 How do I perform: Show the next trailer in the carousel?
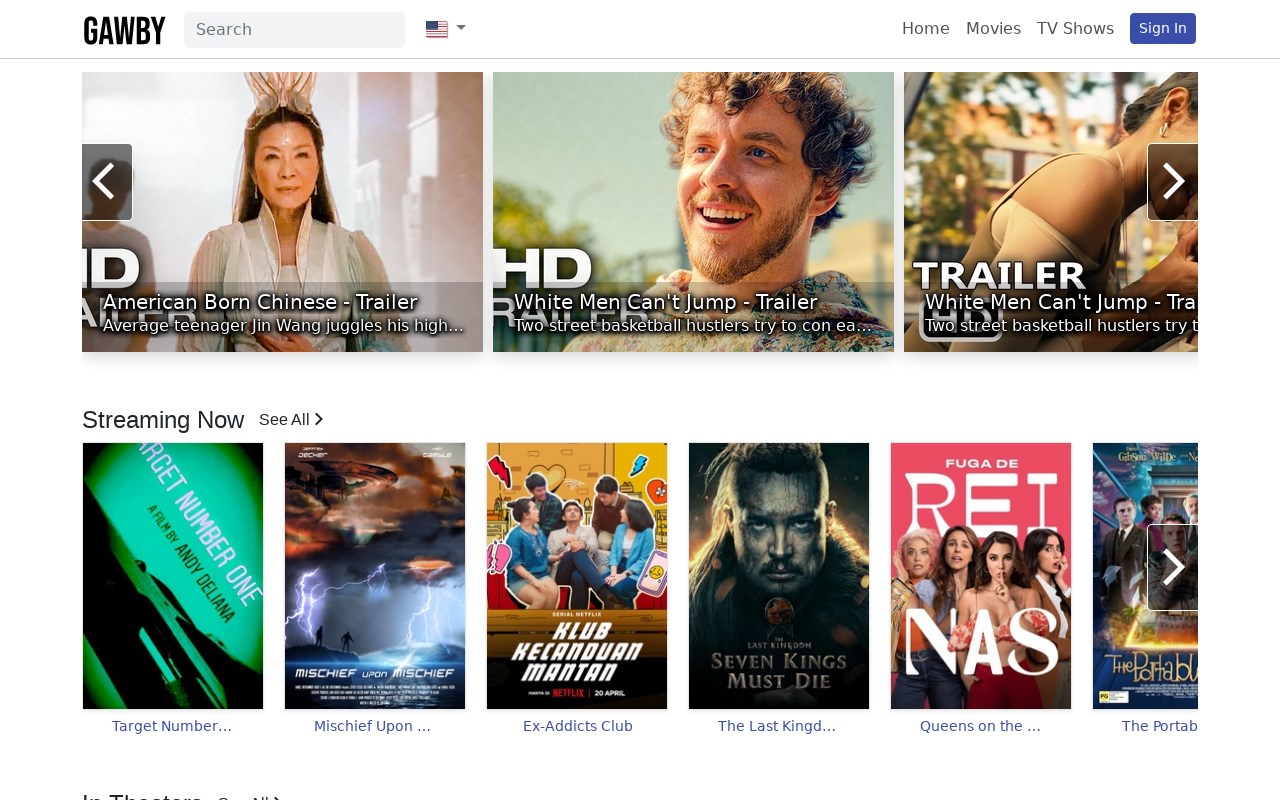coord(1172,182)
